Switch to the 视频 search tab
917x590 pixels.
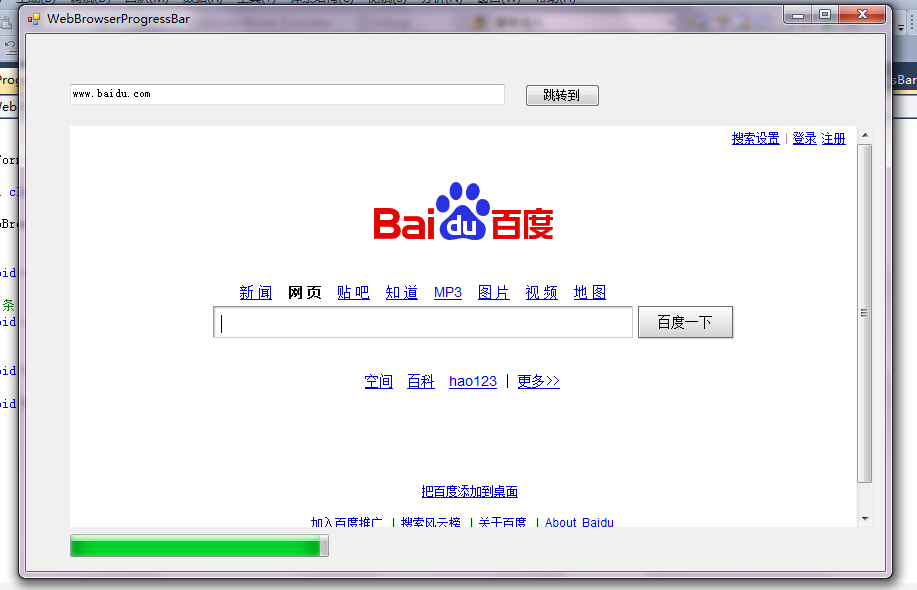[x=542, y=292]
